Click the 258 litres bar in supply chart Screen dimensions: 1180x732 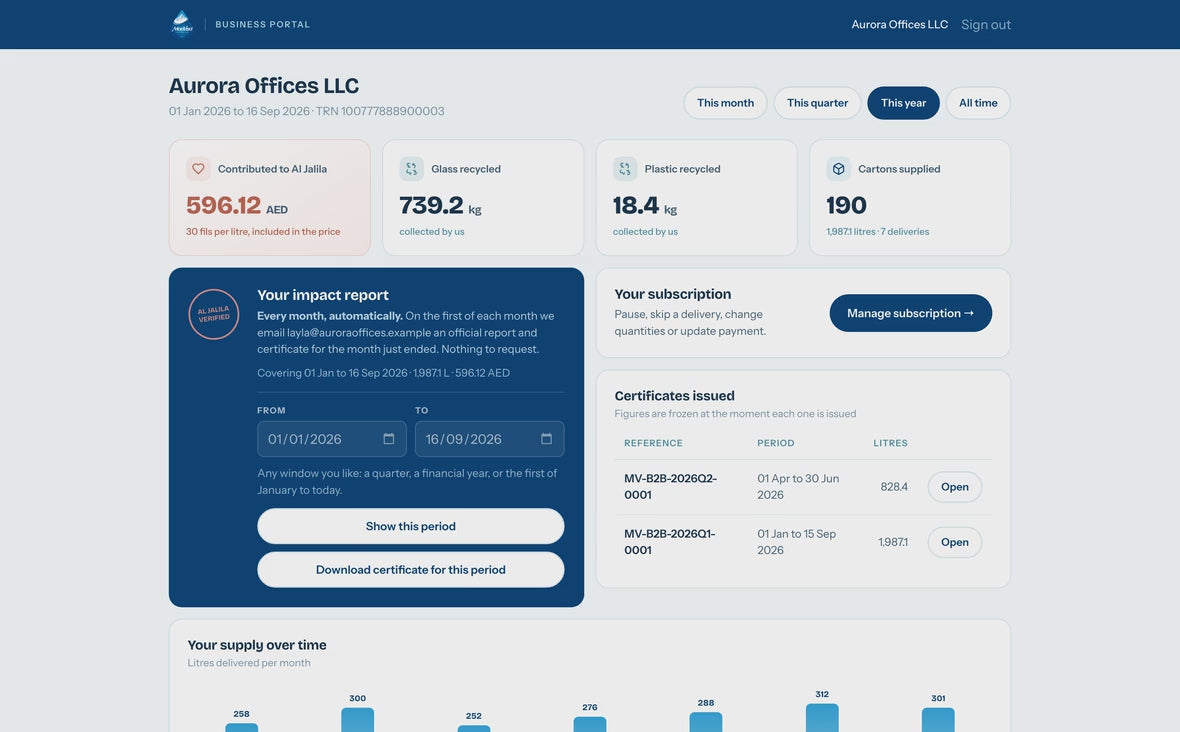coord(242,727)
